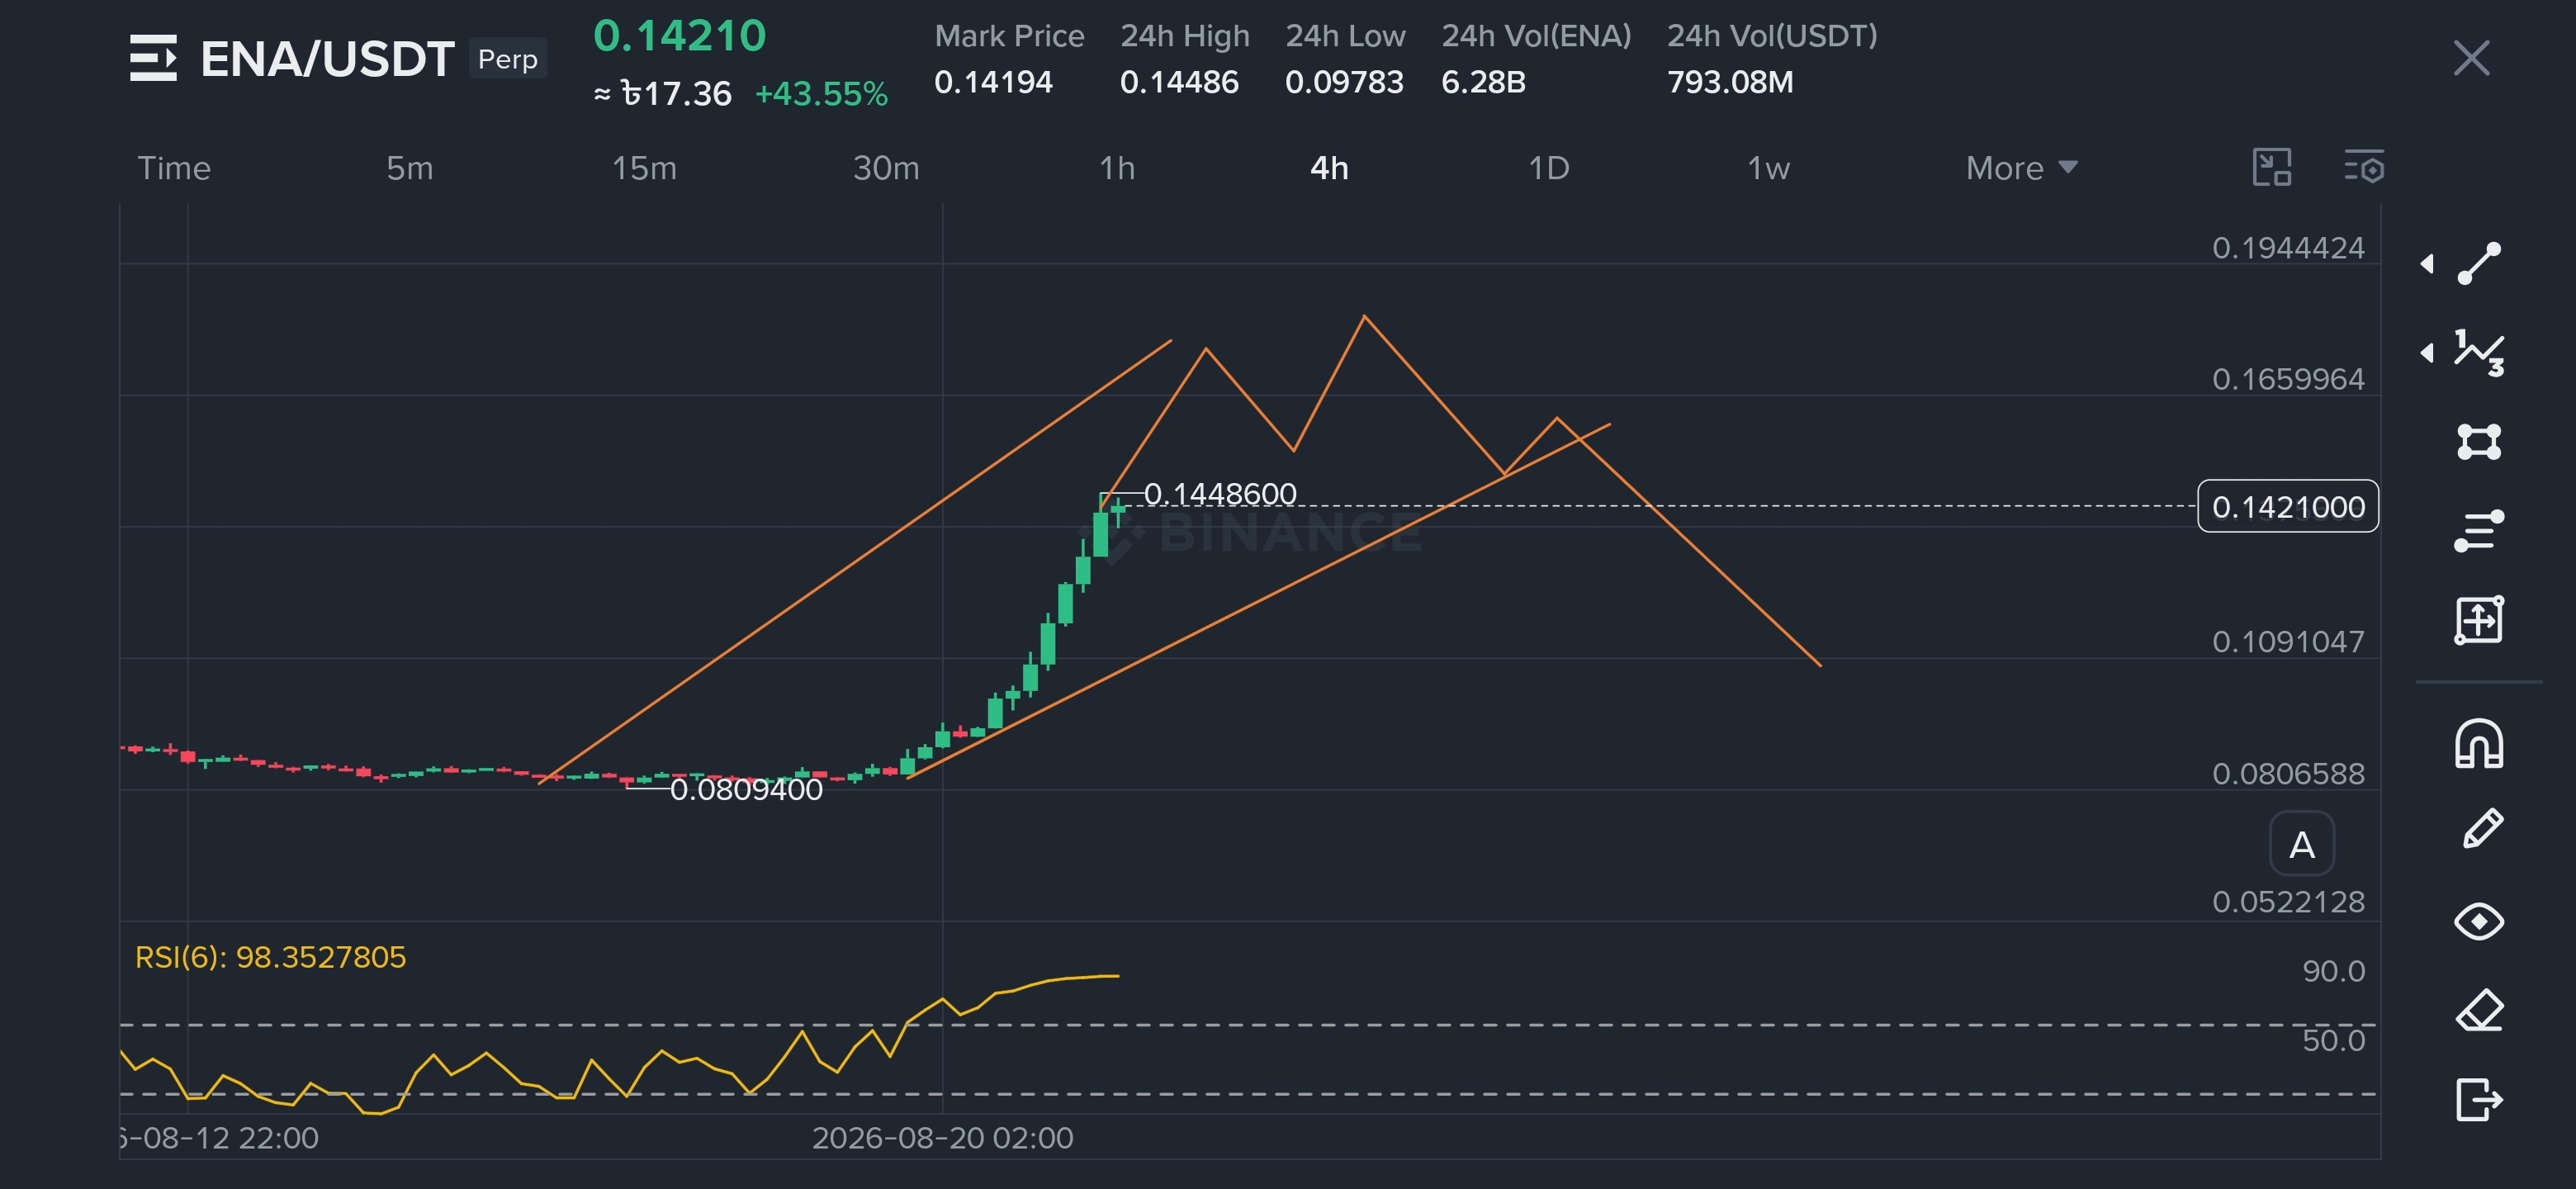Click the current price tag 0.1421000
2576x1189 pixels.
2288,507
